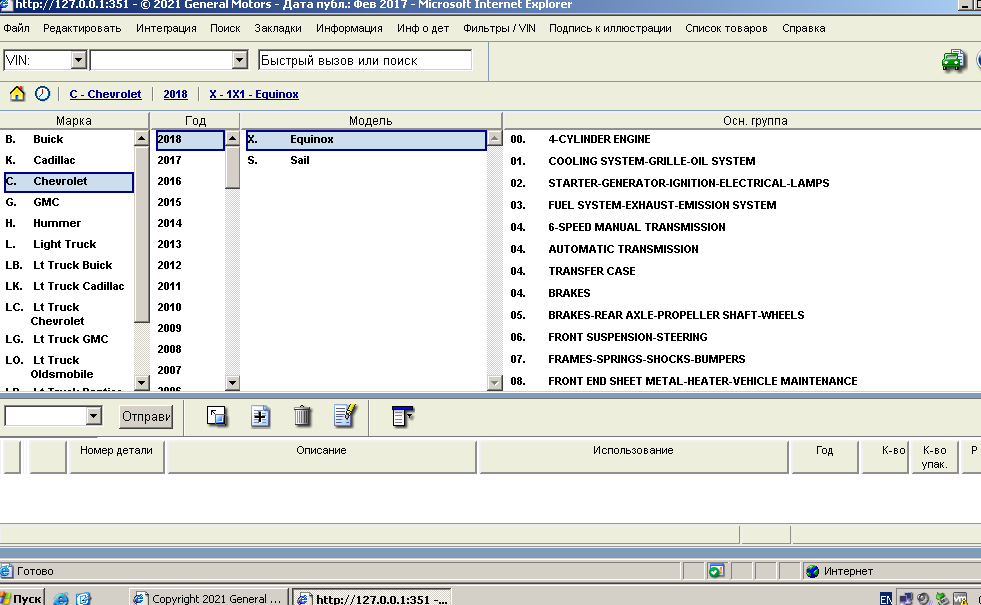Click the edit note pencil icon

point(344,416)
